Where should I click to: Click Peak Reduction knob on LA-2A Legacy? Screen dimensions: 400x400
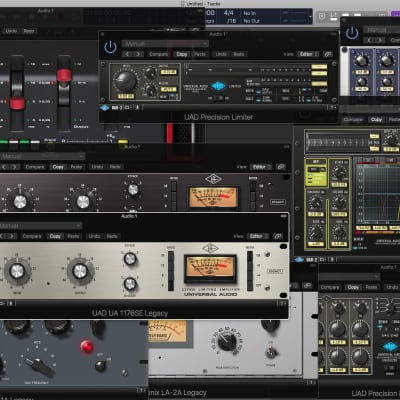tap(227, 342)
